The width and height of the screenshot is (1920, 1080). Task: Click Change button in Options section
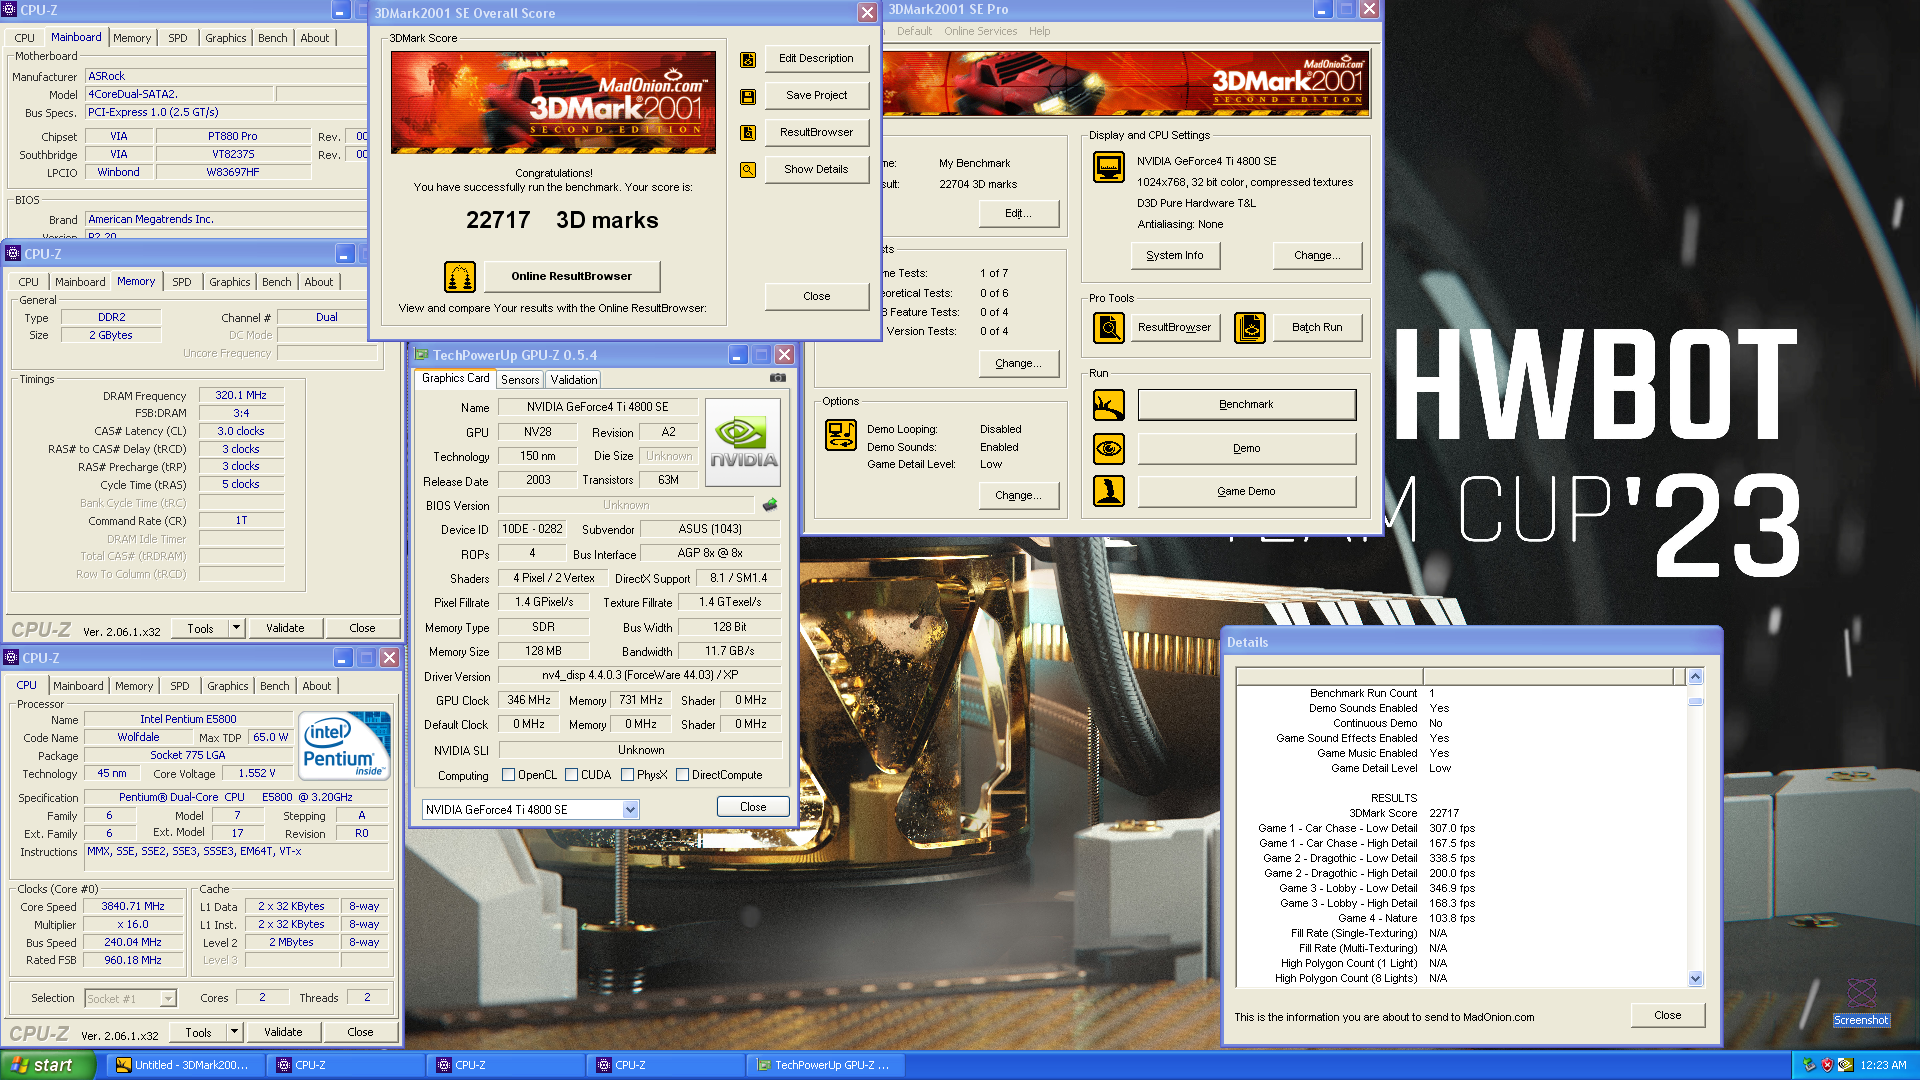[x=1018, y=496]
